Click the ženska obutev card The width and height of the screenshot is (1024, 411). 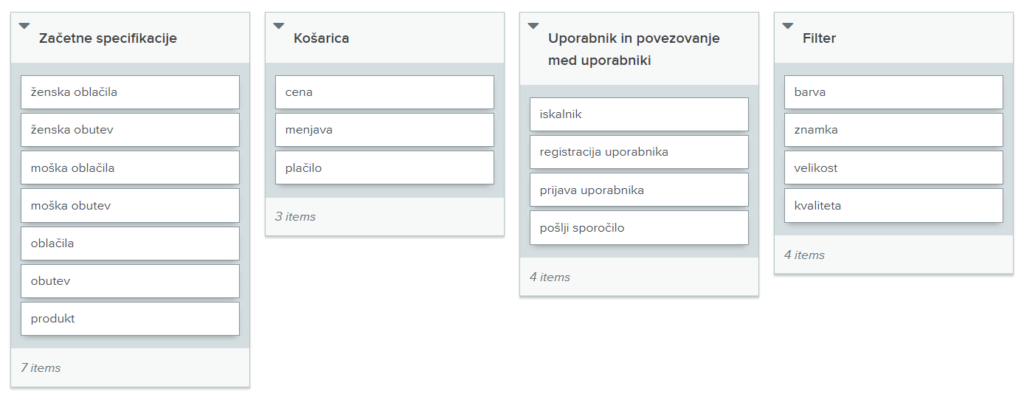tap(130, 130)
